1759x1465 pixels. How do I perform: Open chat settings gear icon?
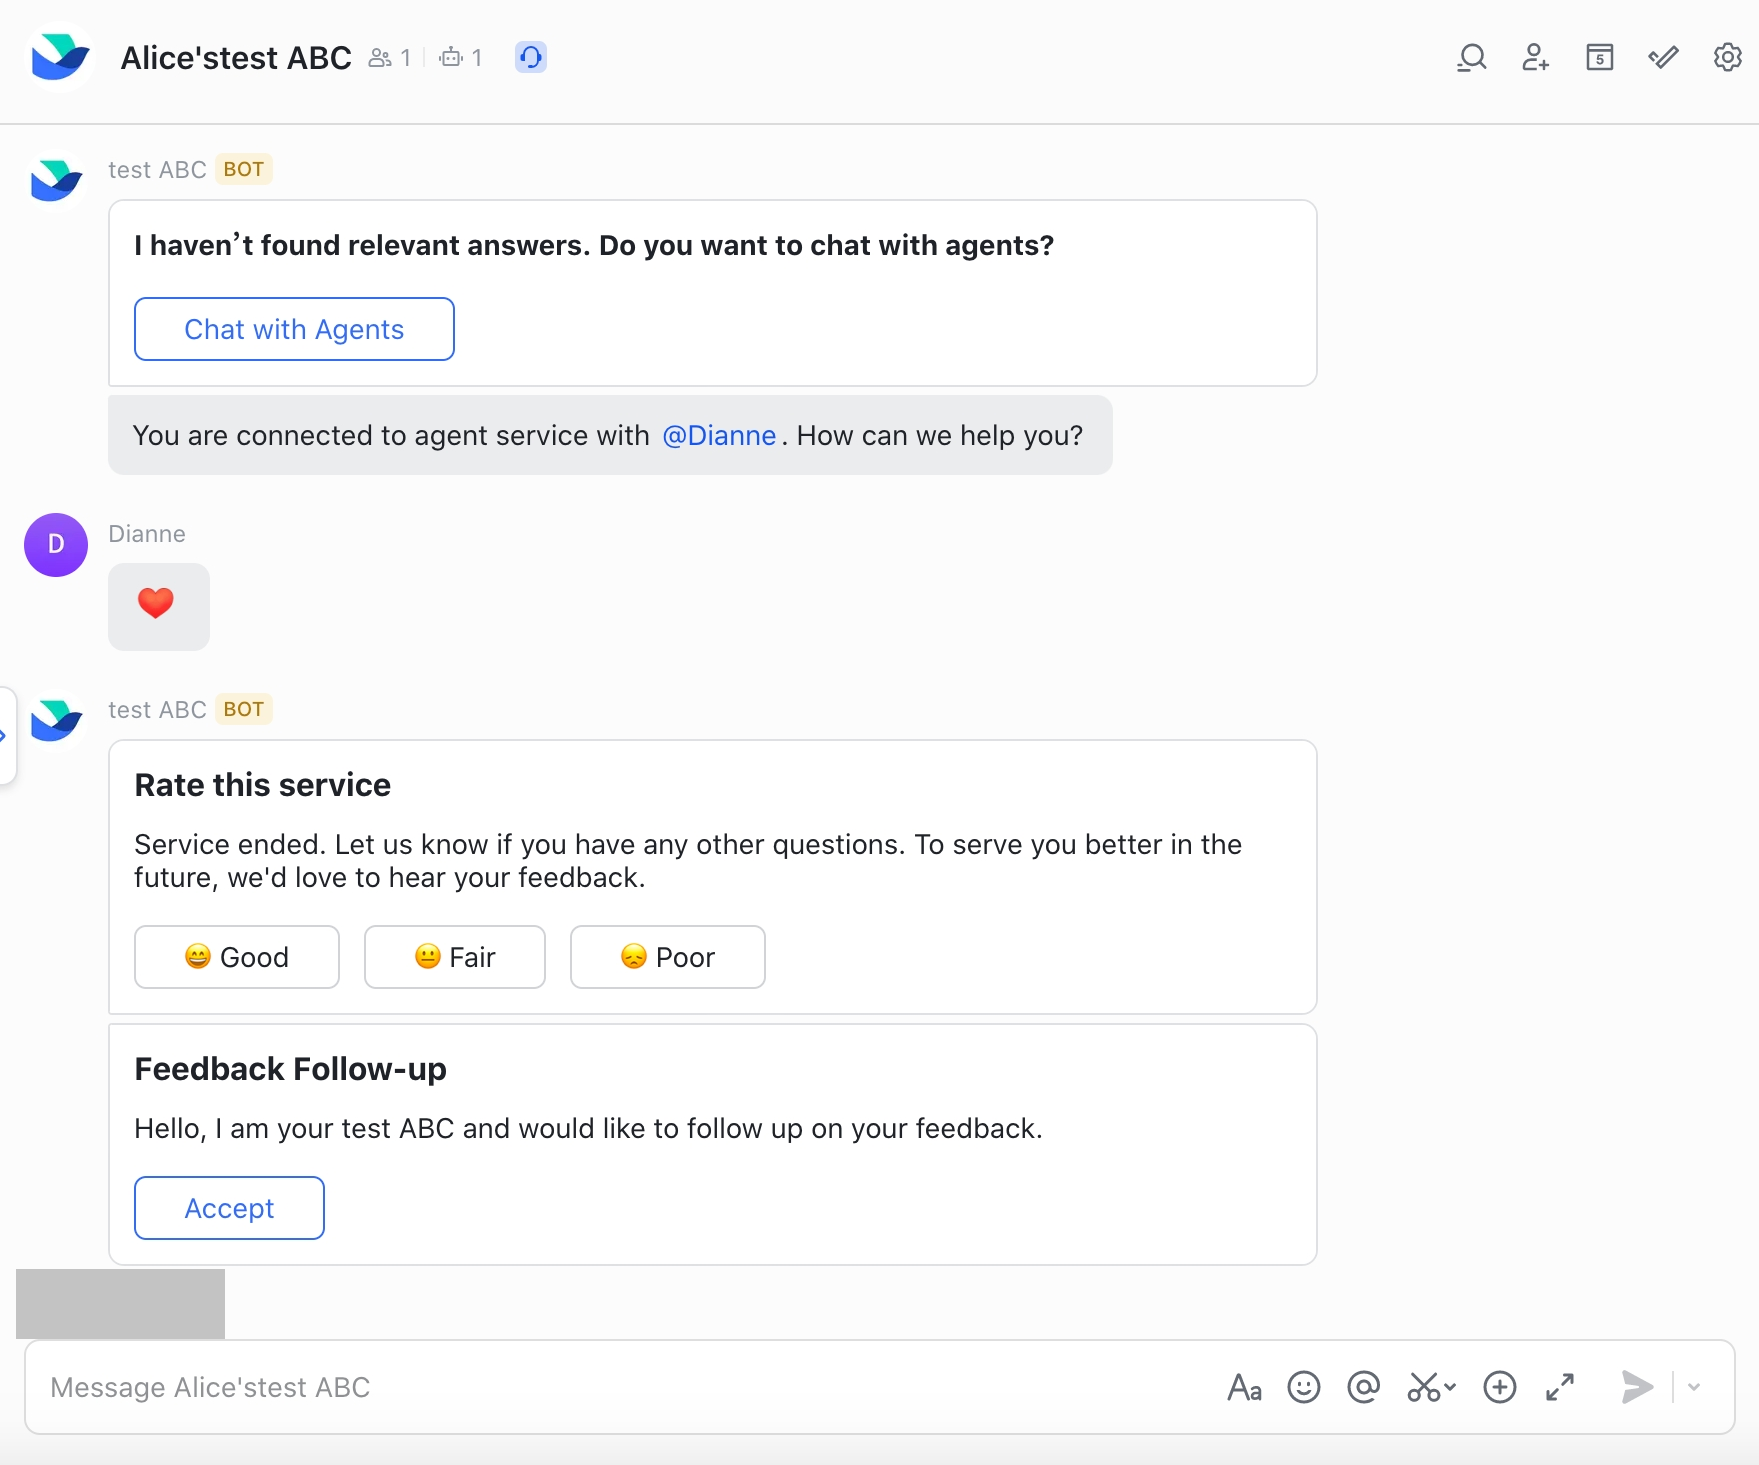click(x=1727, y=58)
